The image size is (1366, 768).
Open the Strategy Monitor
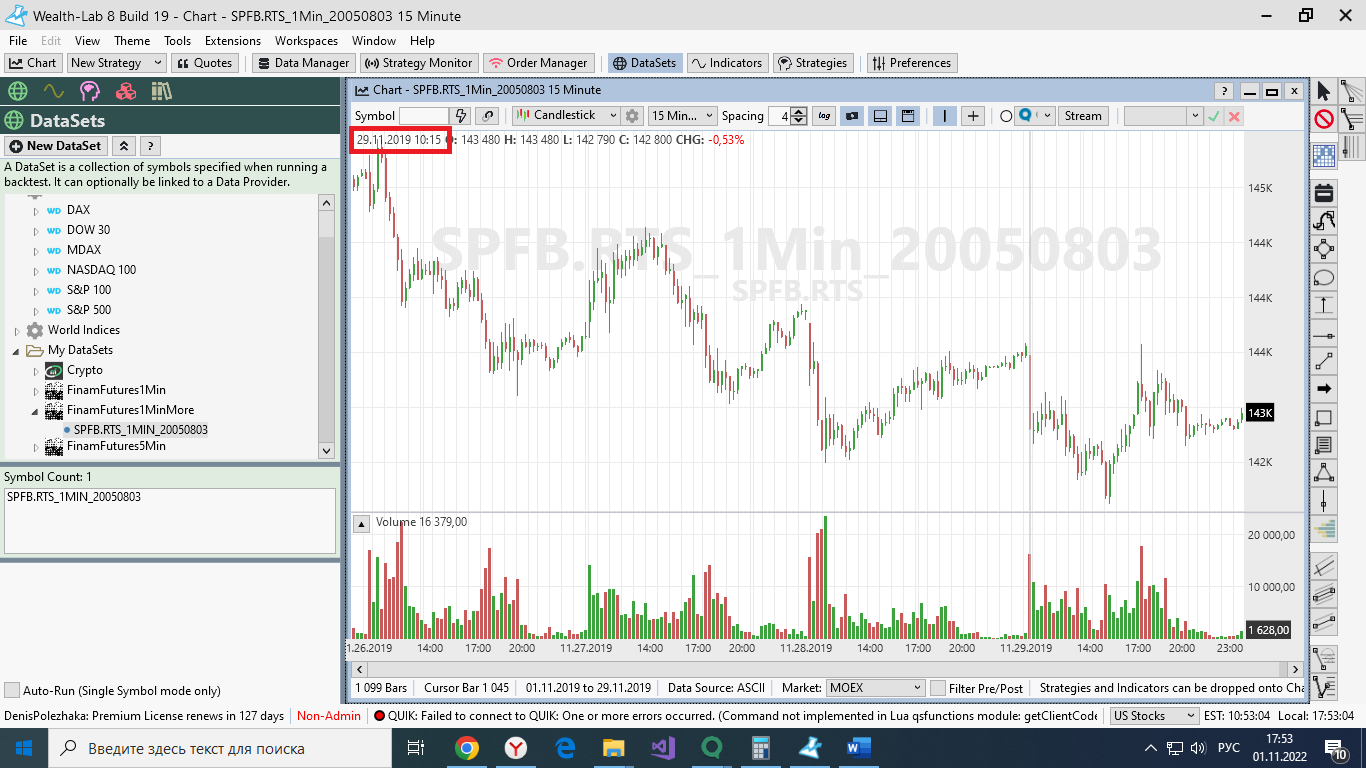tap(419, 62)
